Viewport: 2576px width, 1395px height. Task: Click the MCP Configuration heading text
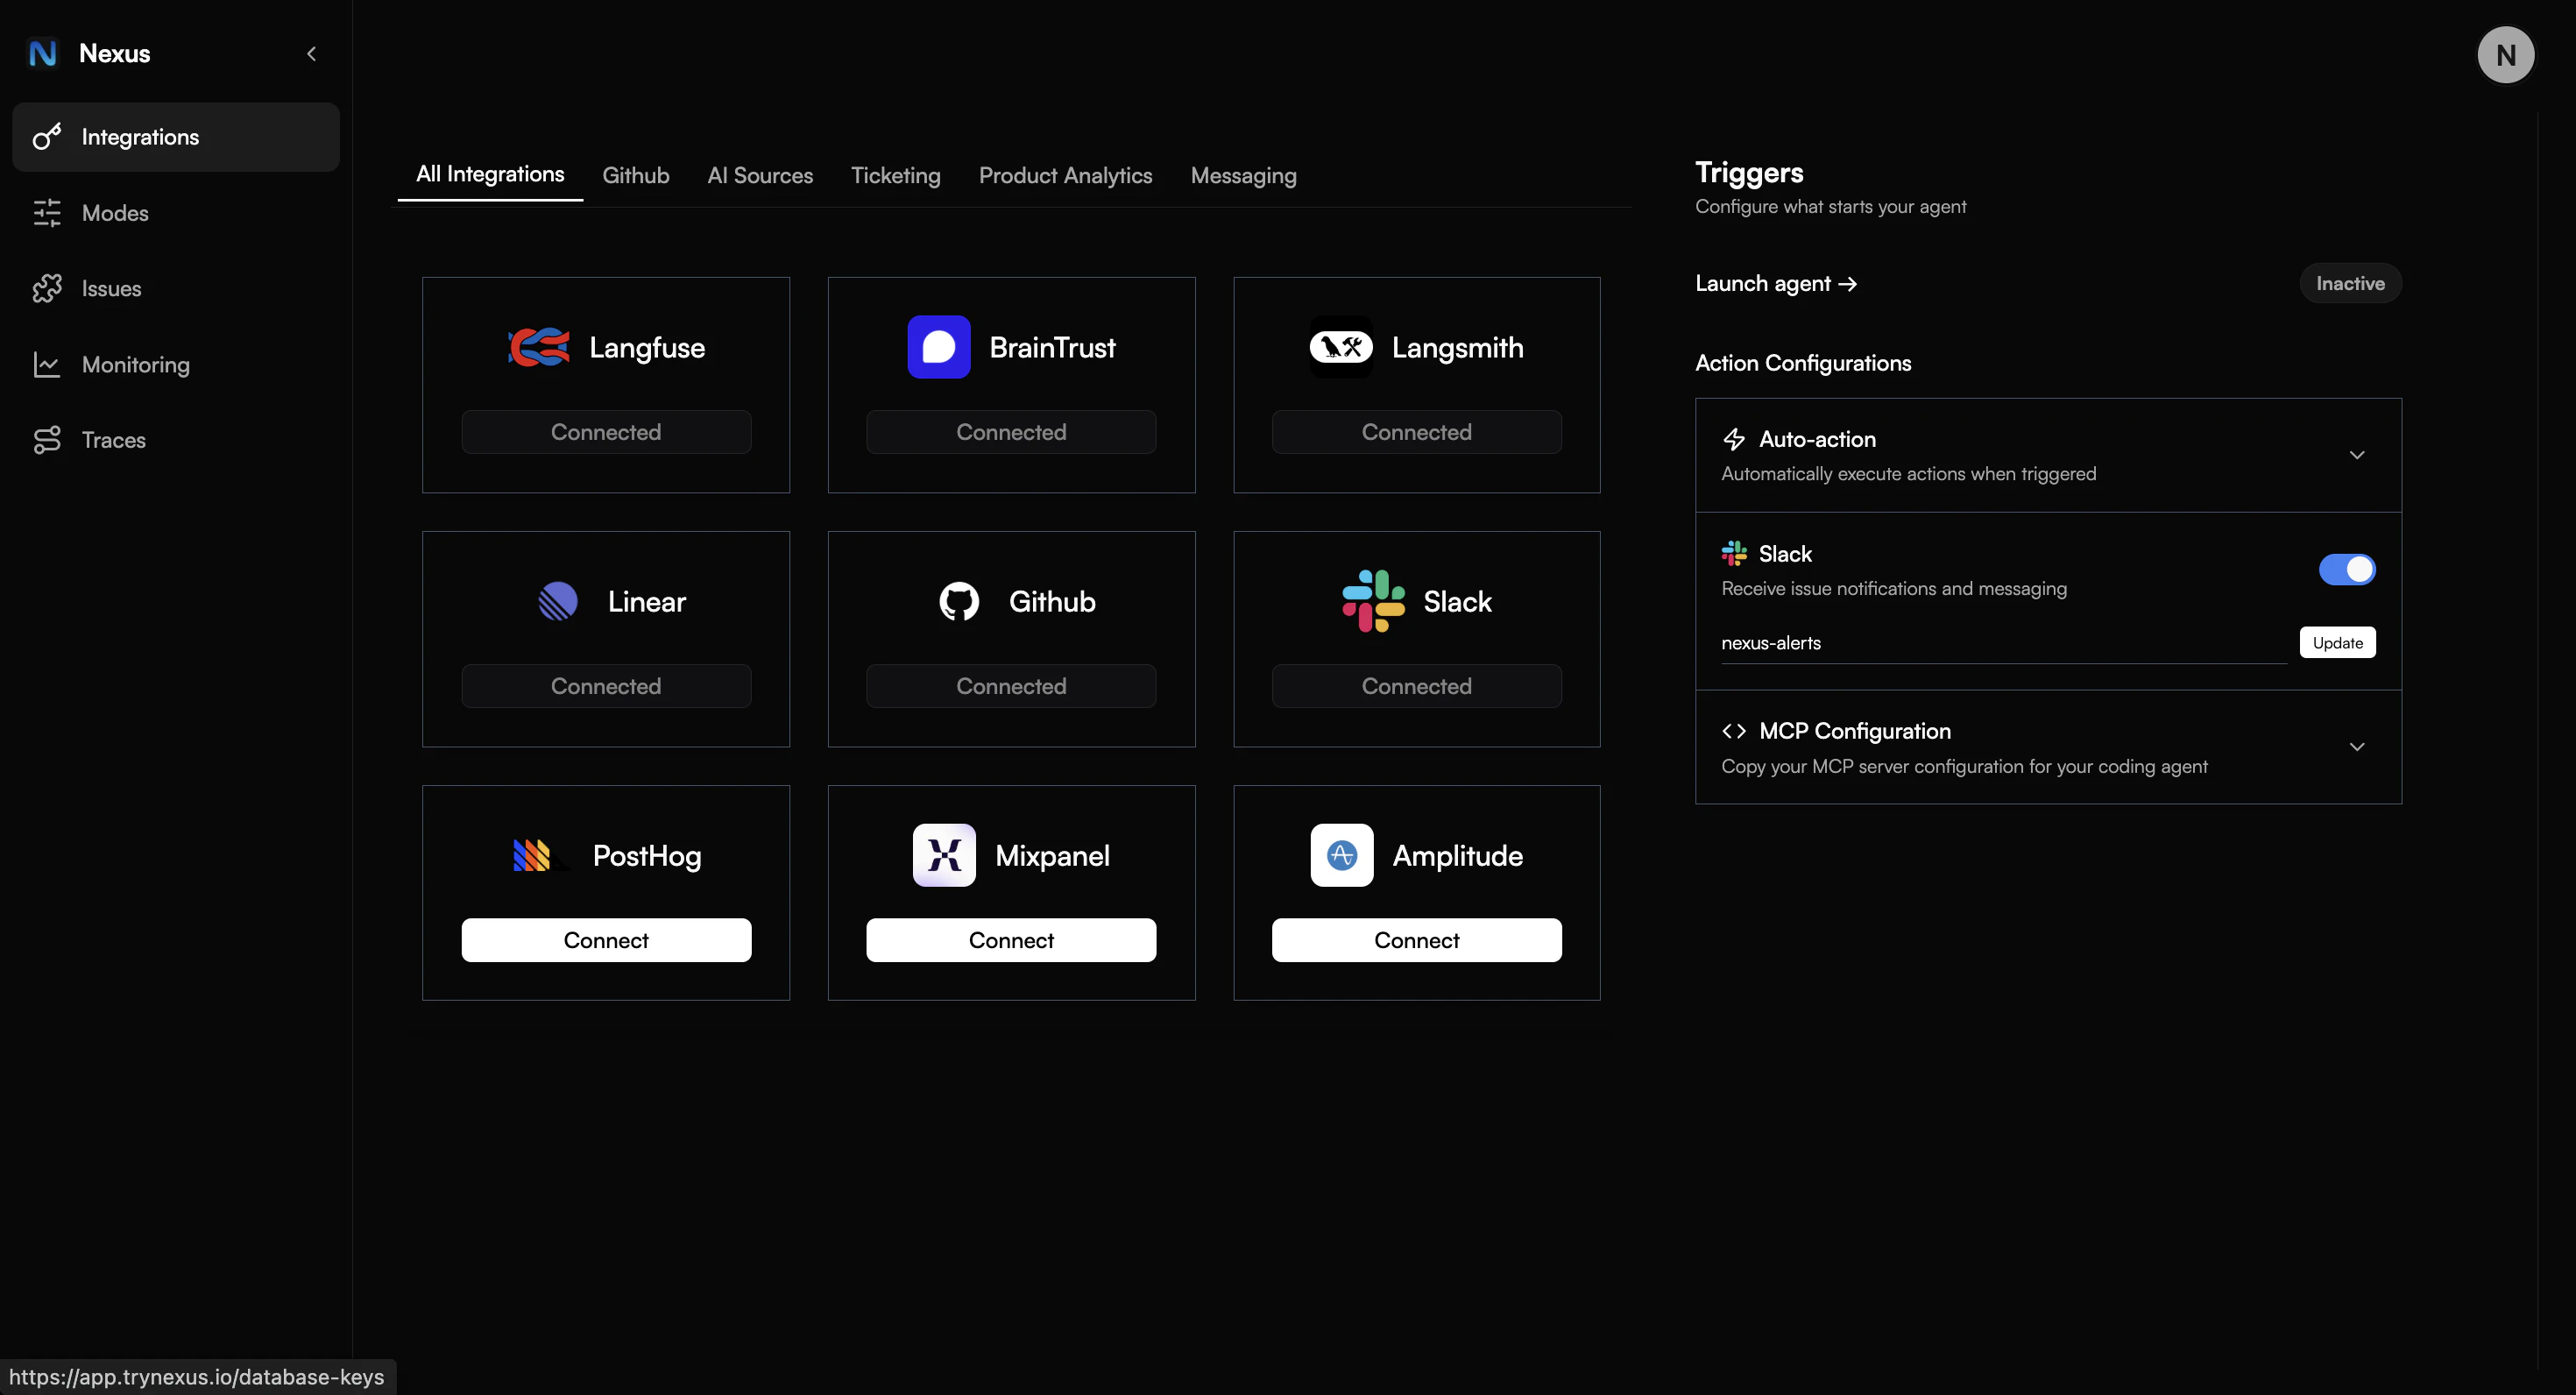click(x=1855, y=731)
